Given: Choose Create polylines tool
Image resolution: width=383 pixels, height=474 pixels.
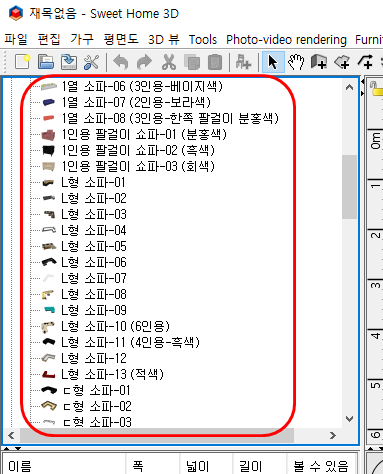Looking at the screenshot, I should click(365, 62).
